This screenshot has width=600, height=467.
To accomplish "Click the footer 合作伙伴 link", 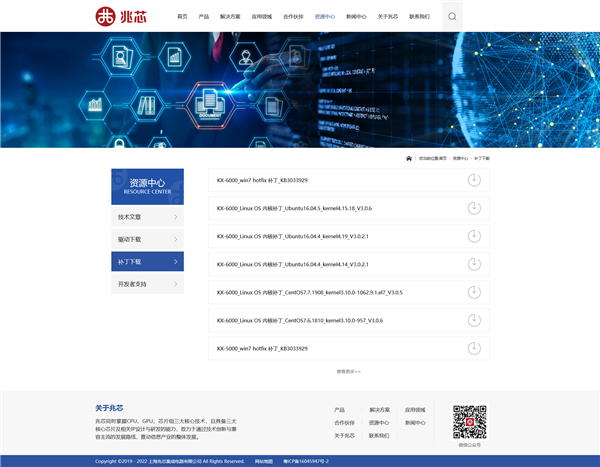I will tap(344, 423).
